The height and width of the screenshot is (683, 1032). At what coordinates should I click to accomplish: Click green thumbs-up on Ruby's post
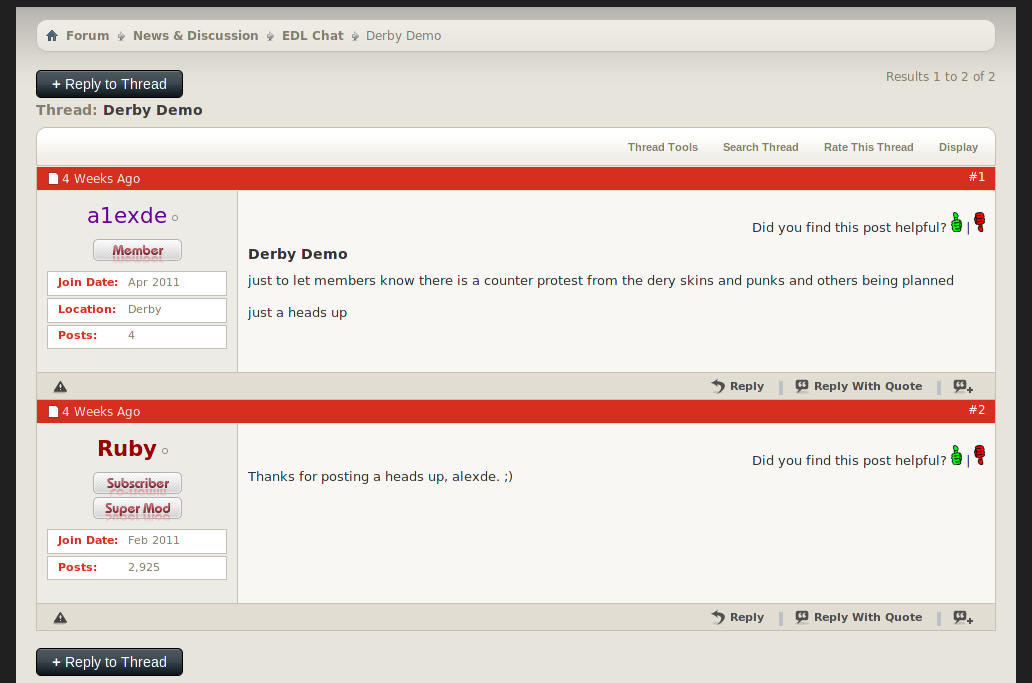click(956, 456)
